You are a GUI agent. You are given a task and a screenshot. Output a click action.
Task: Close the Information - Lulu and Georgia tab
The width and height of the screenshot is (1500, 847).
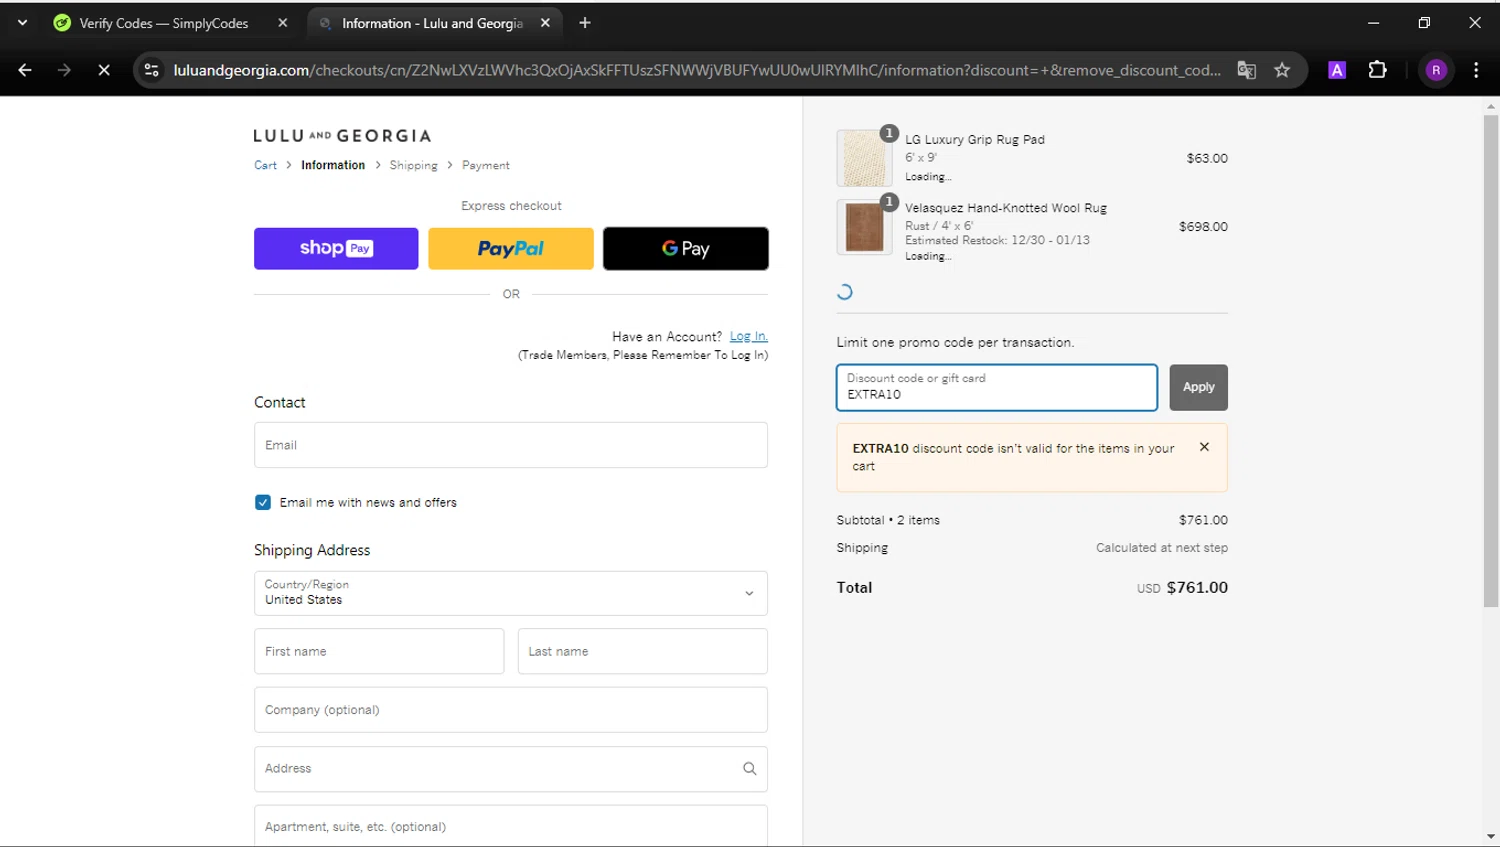545,23
